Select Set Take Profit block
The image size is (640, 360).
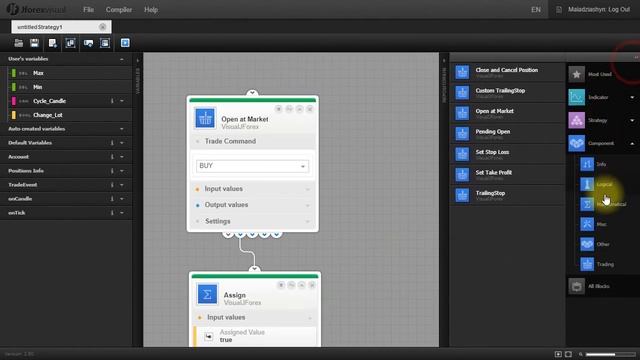[507, 174]
